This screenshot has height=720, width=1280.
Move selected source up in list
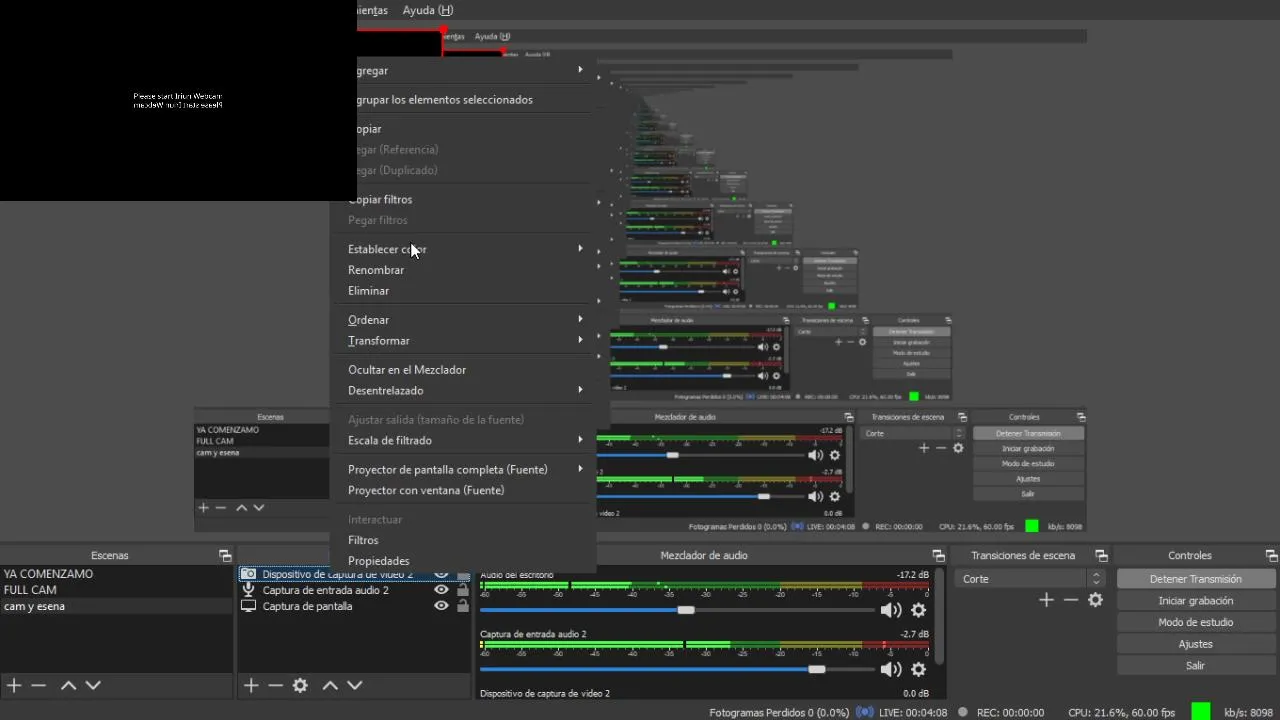click(330, 685)
